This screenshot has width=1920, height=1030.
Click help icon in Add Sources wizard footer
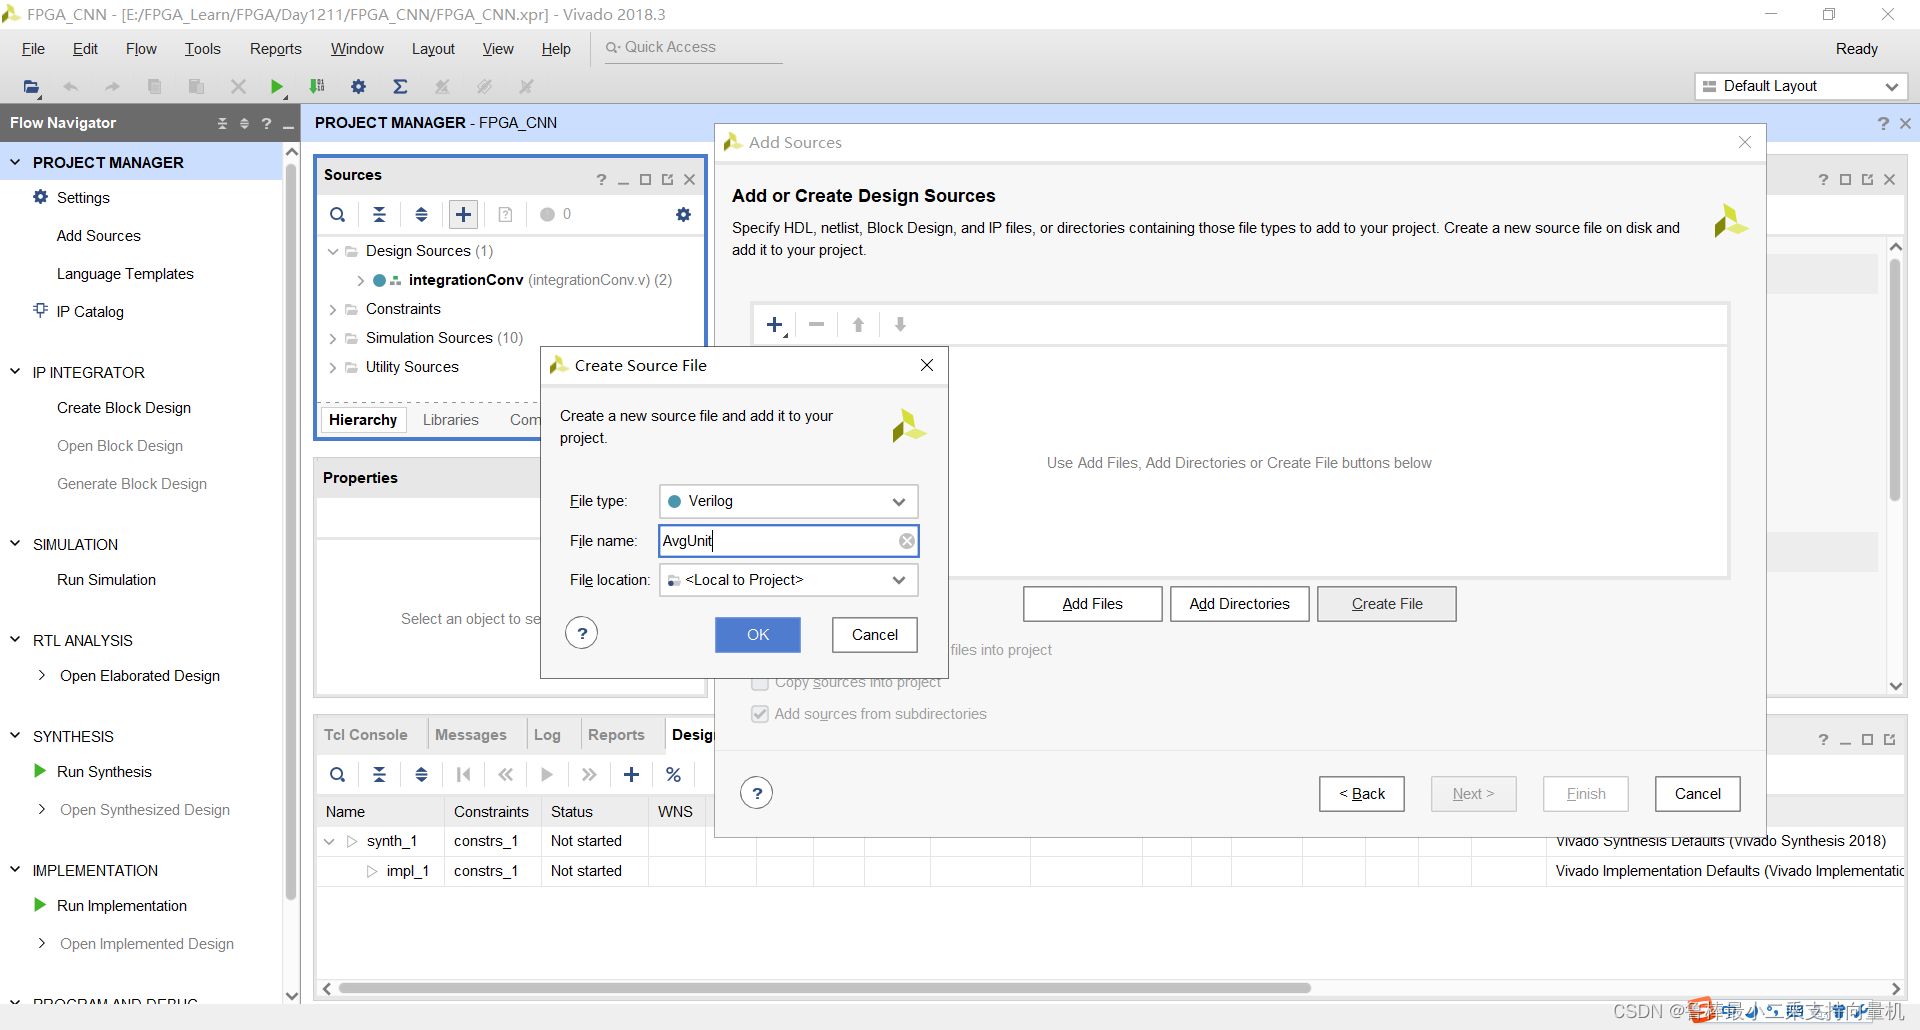(x=757, y=793)
